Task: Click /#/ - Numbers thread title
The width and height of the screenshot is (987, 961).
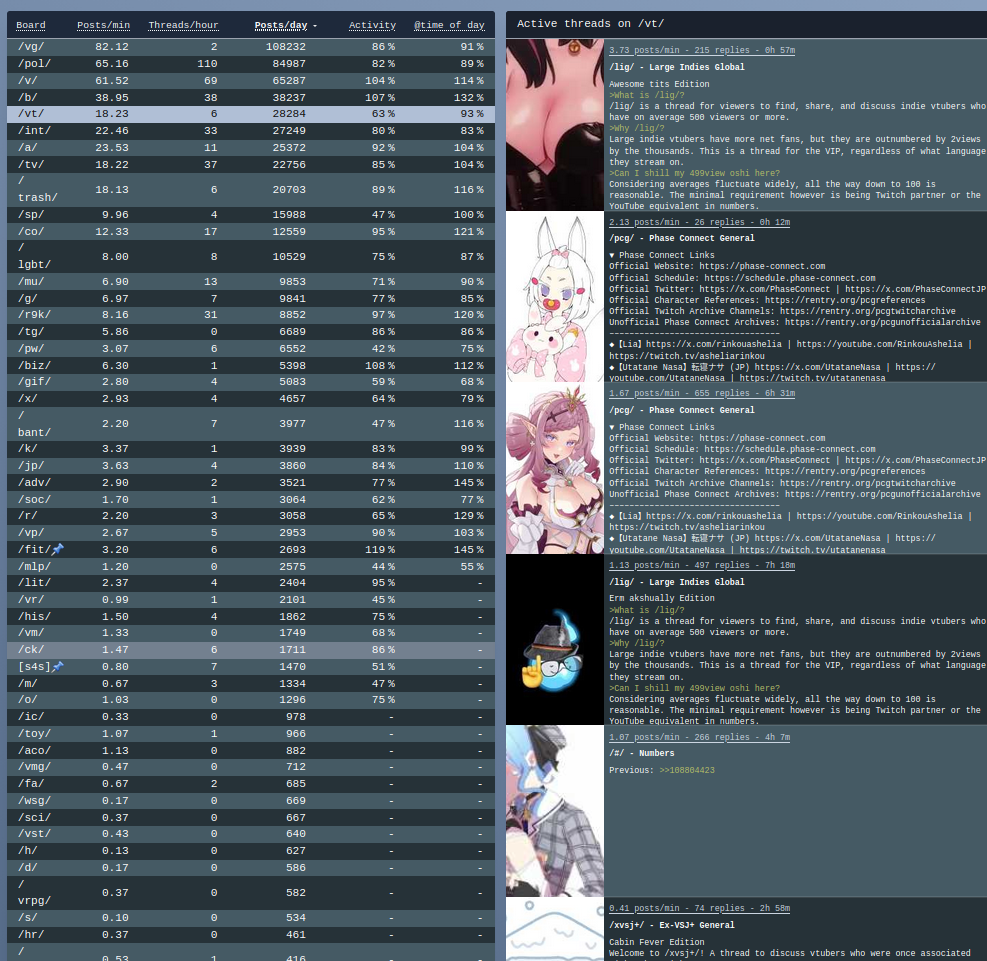Action: pos(641,753)
